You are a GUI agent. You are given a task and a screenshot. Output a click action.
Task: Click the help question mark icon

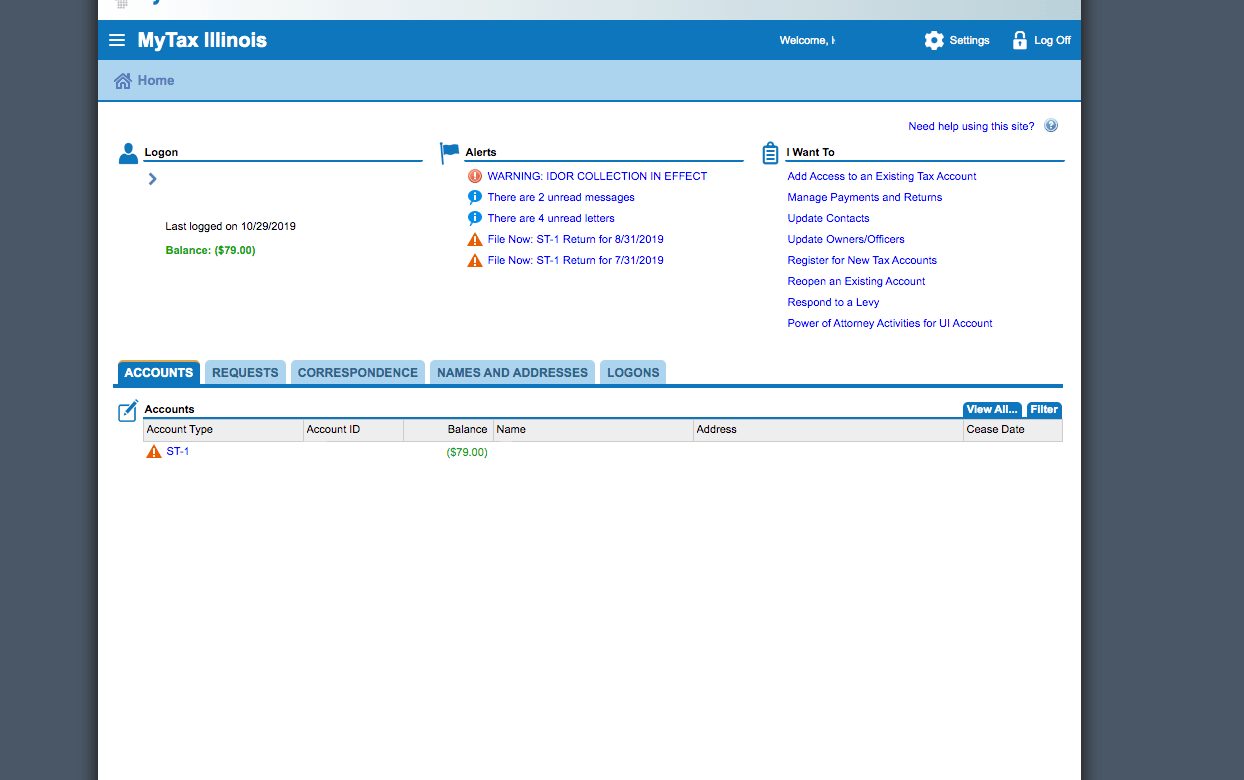[x=1051, y=126]
